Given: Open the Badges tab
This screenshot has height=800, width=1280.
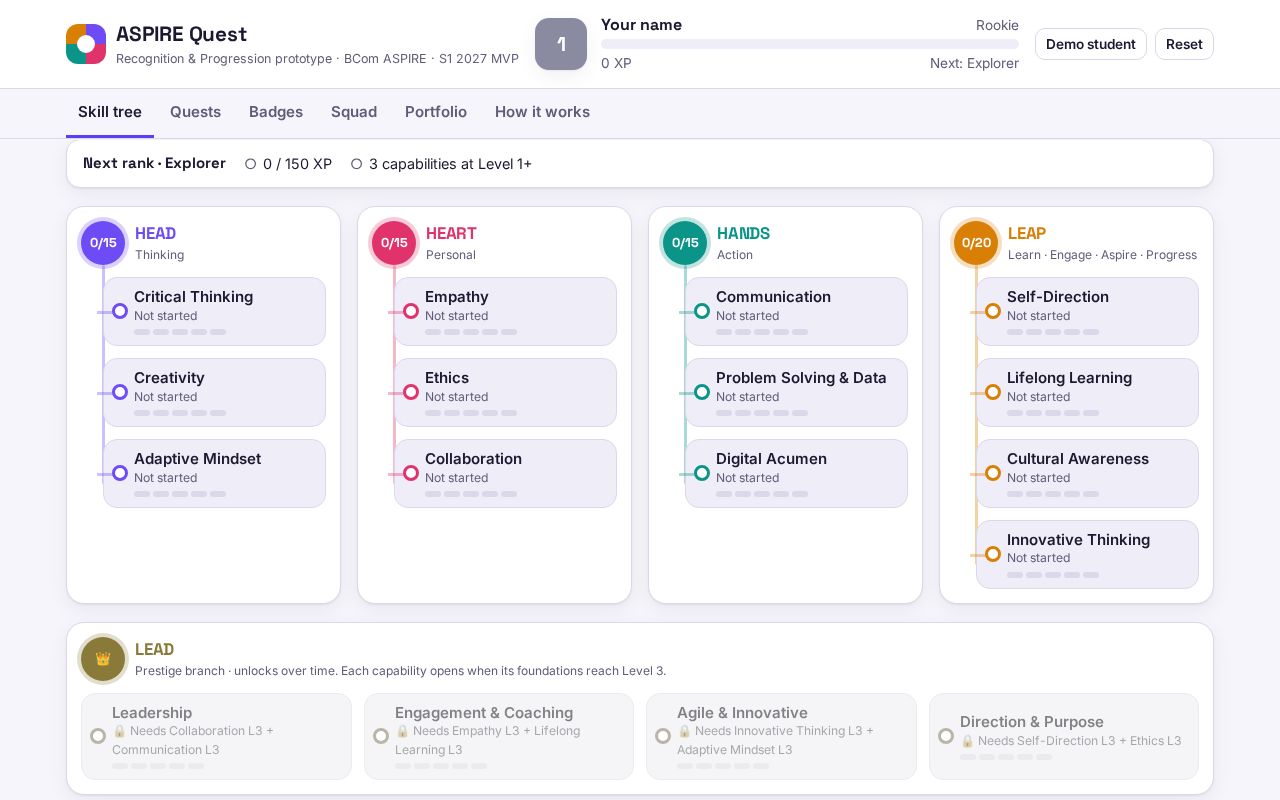Looking at the screenshot, I should (276, 112).
